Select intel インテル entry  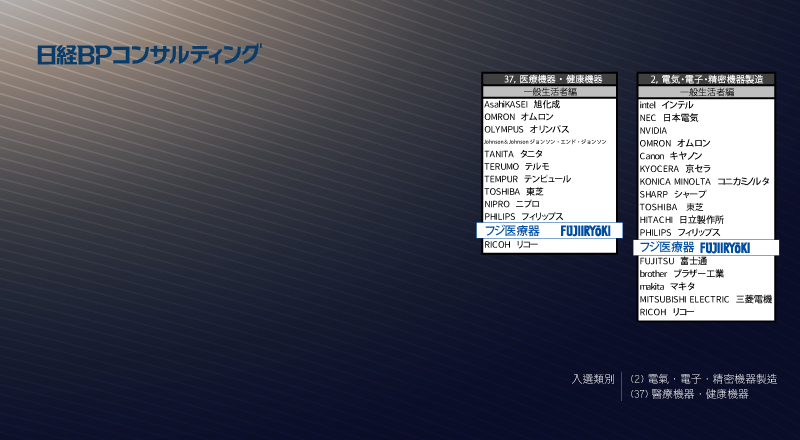click(666, 105)
